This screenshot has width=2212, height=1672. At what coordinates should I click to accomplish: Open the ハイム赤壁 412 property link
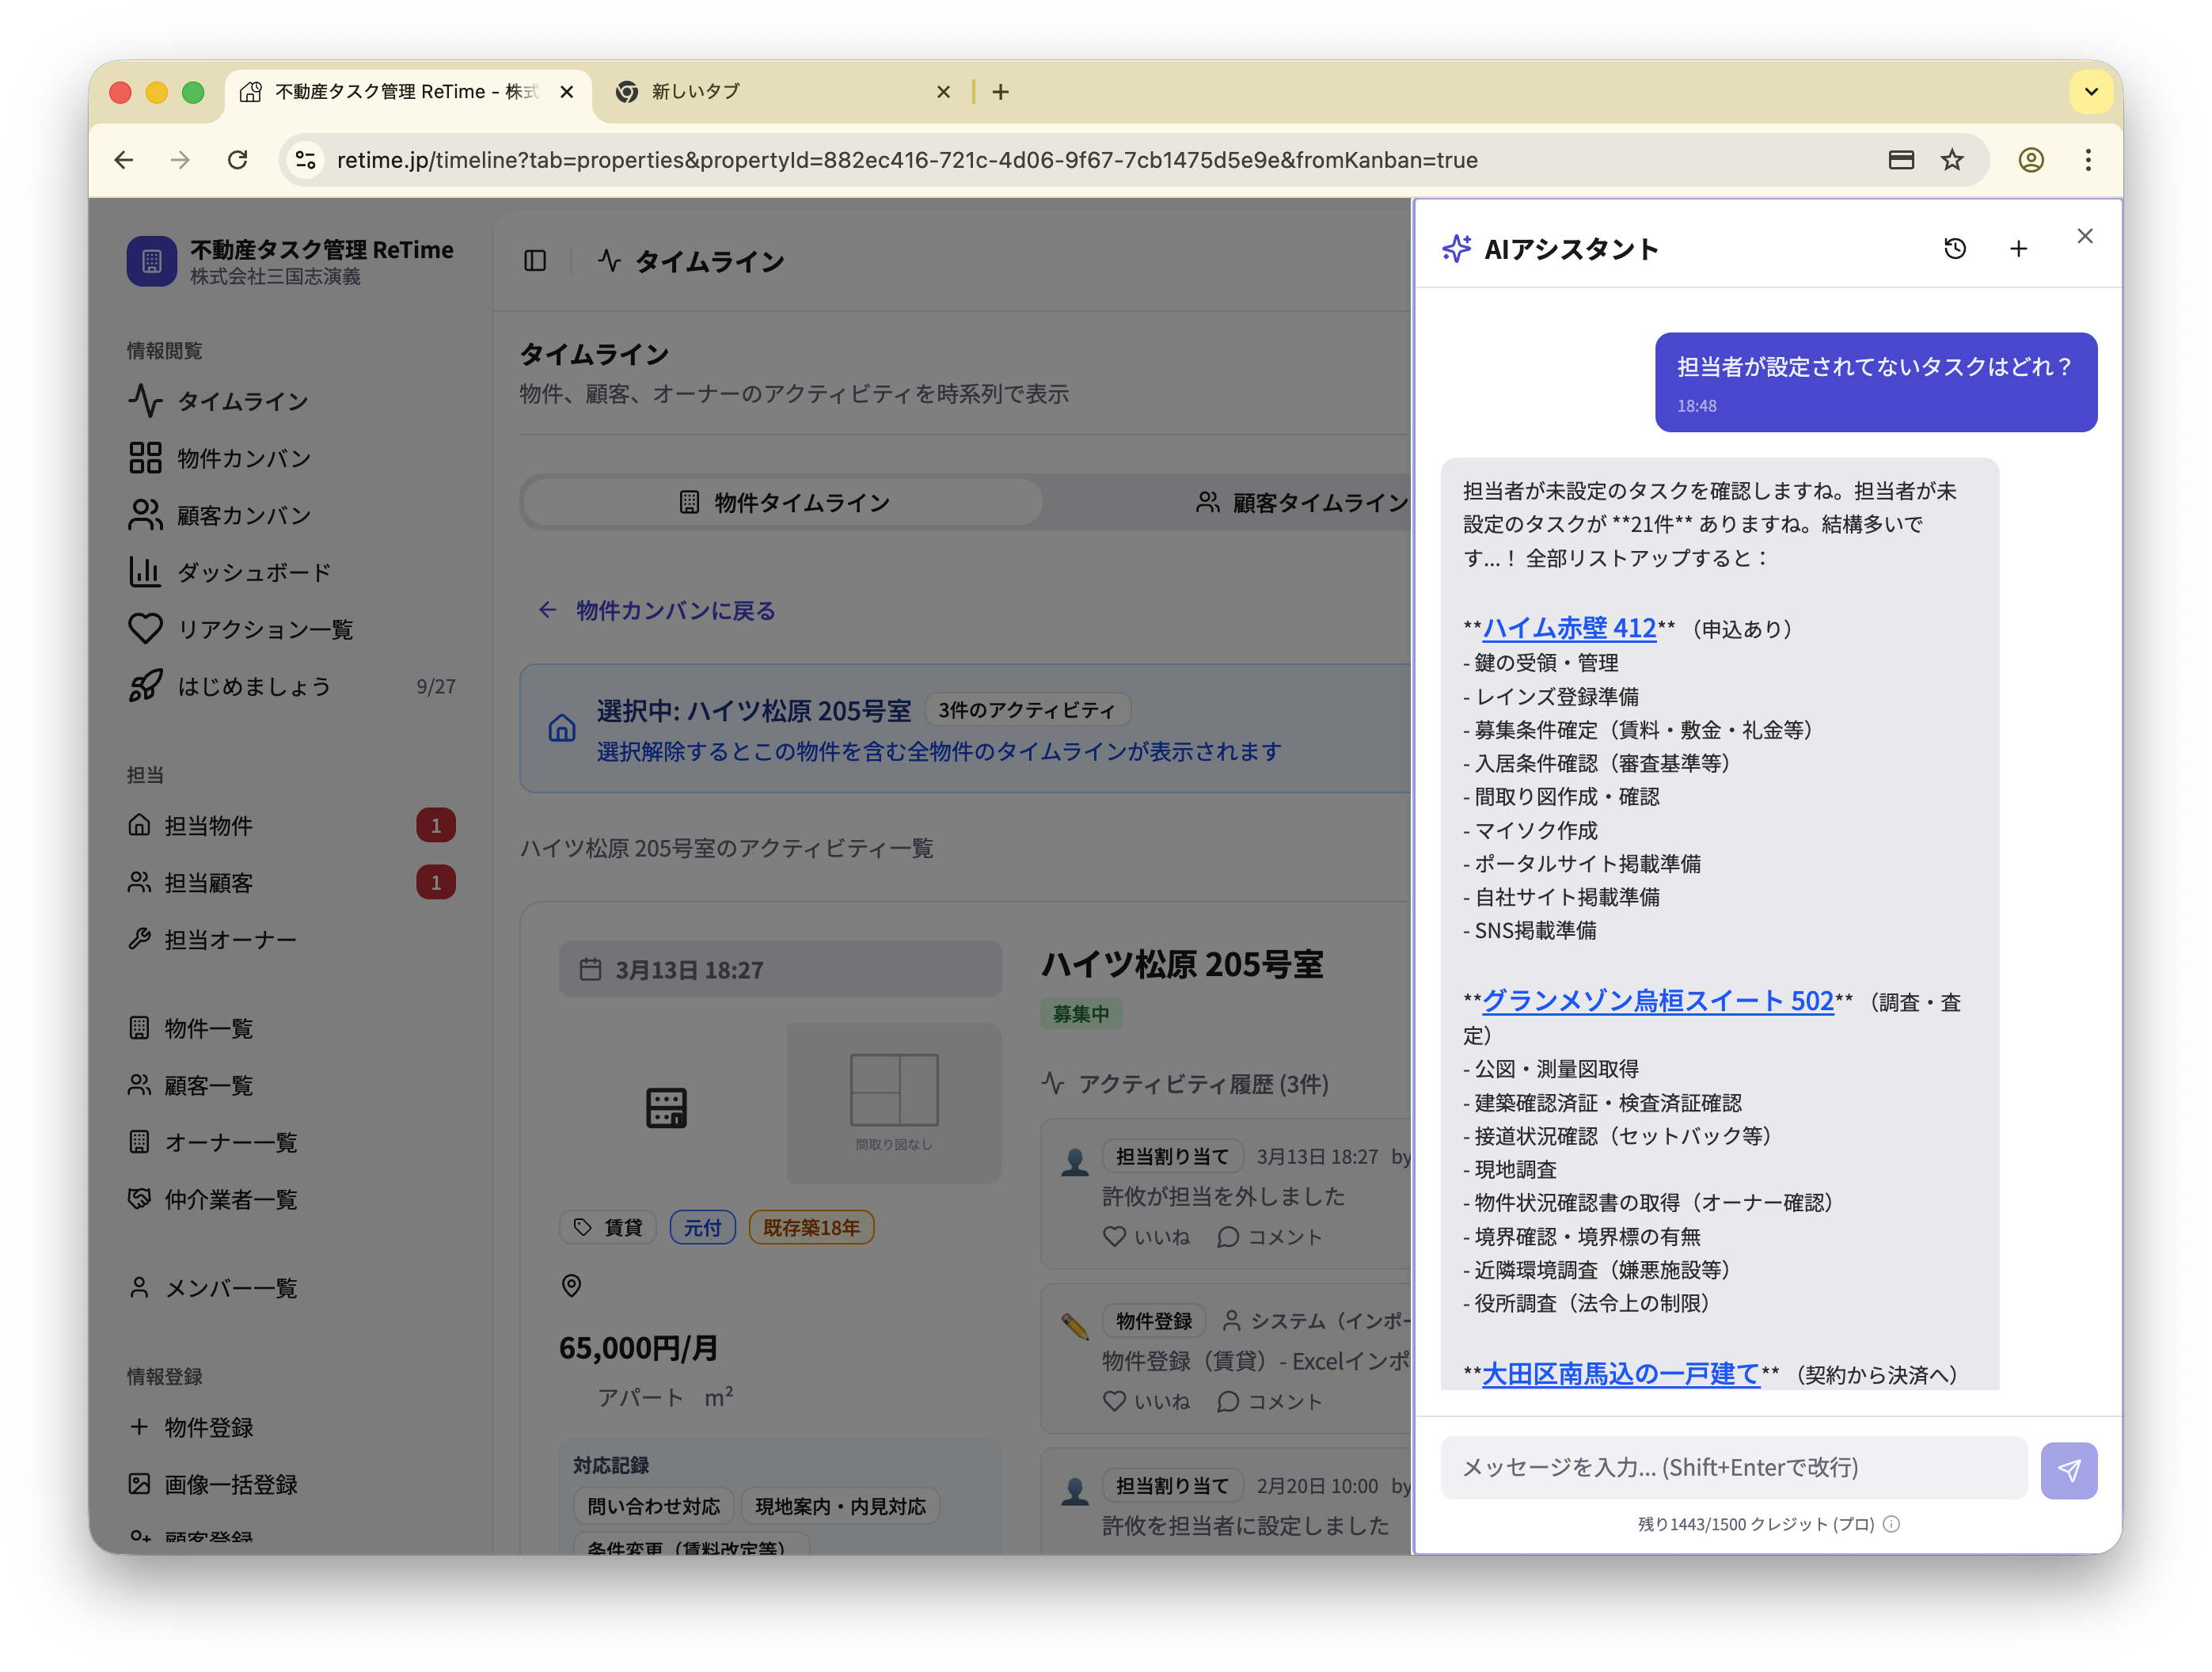pos(1569,629)
